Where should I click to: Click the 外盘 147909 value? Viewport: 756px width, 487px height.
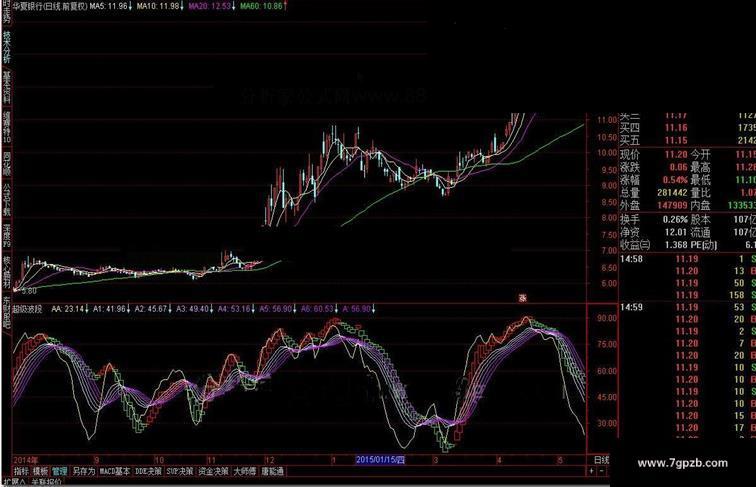(x=672, y=205)
